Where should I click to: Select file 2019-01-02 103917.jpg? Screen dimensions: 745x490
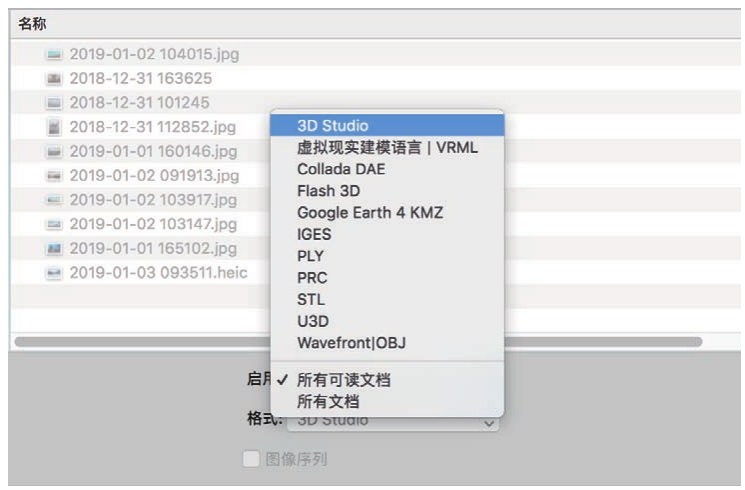point(153,200)
